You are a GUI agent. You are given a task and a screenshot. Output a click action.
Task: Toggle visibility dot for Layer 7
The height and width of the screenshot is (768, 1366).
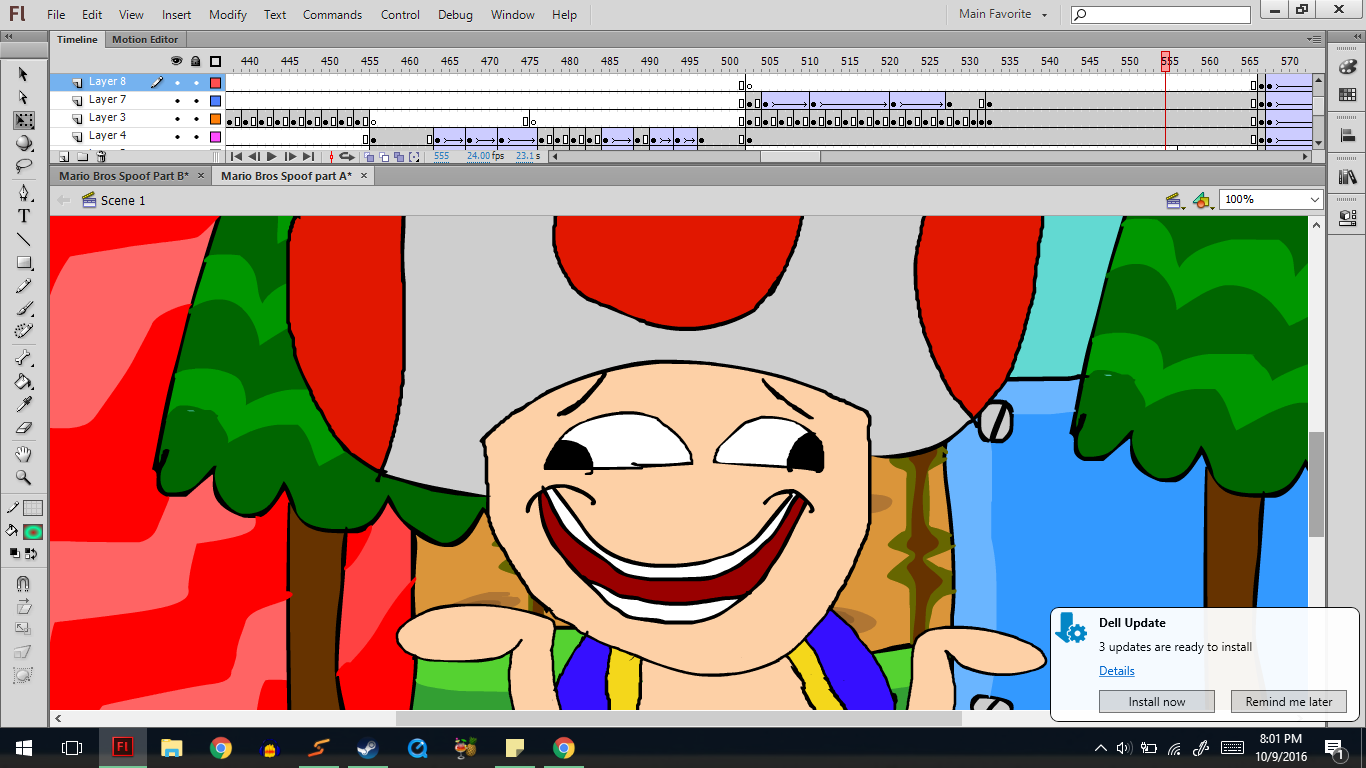click(177, 100)
